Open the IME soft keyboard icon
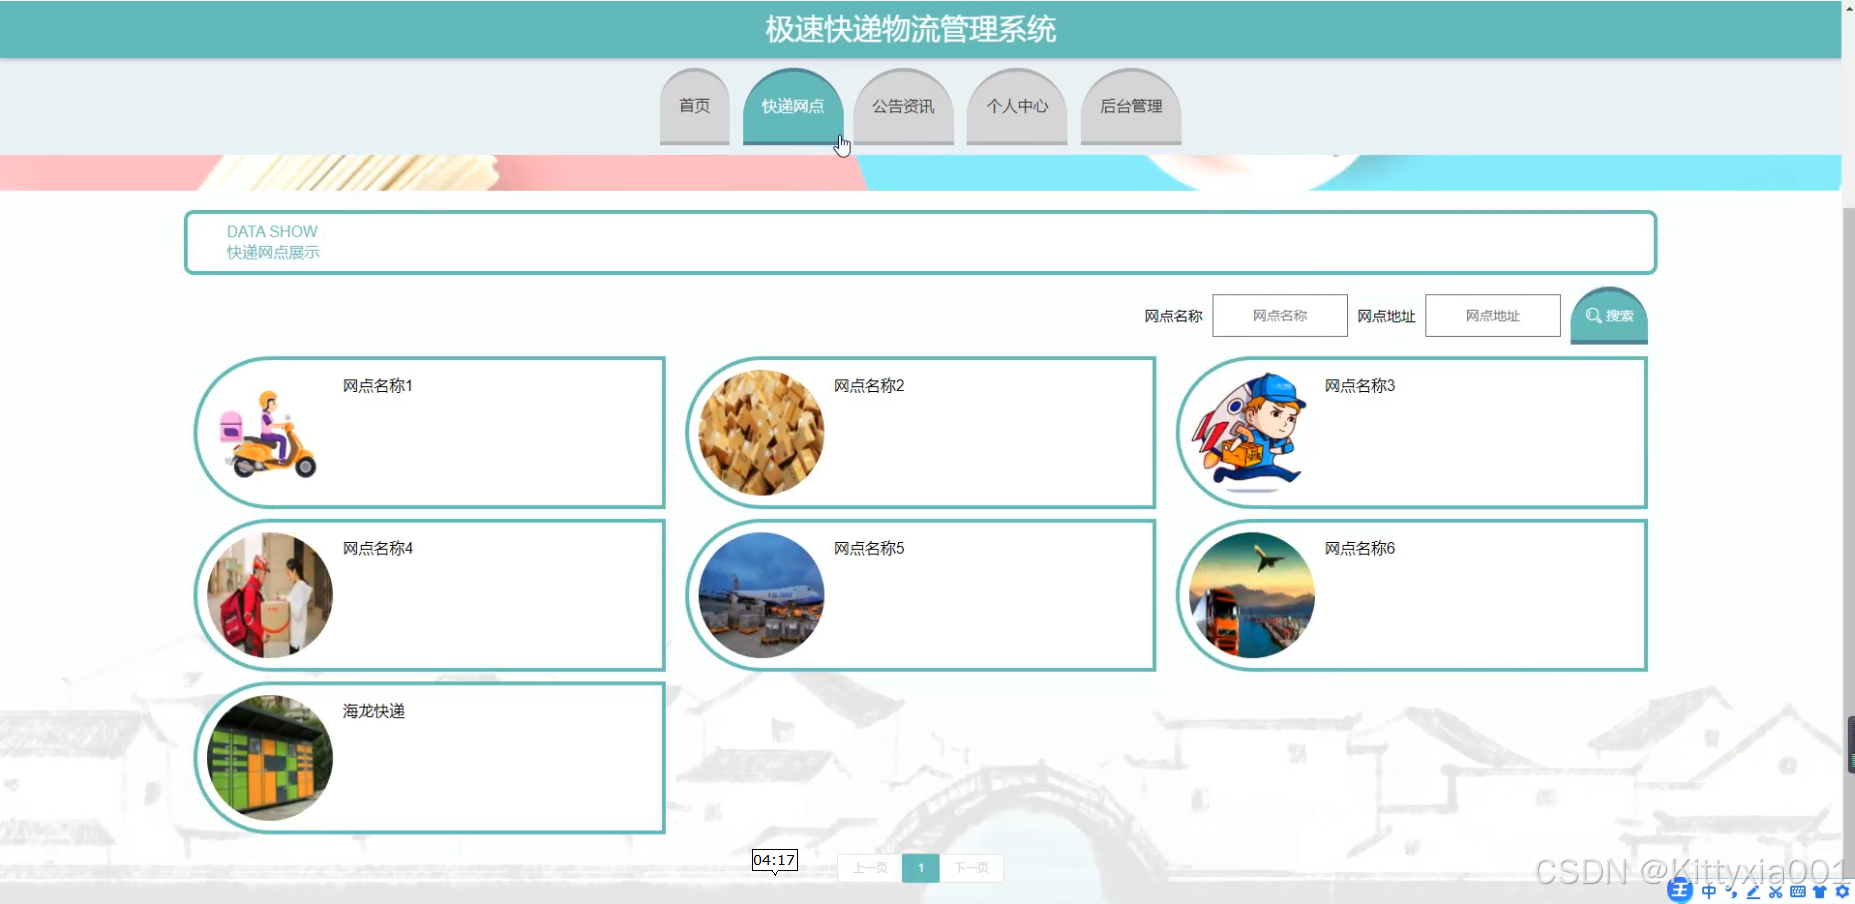1855x904 pixels. click(x=1798, y=892)
